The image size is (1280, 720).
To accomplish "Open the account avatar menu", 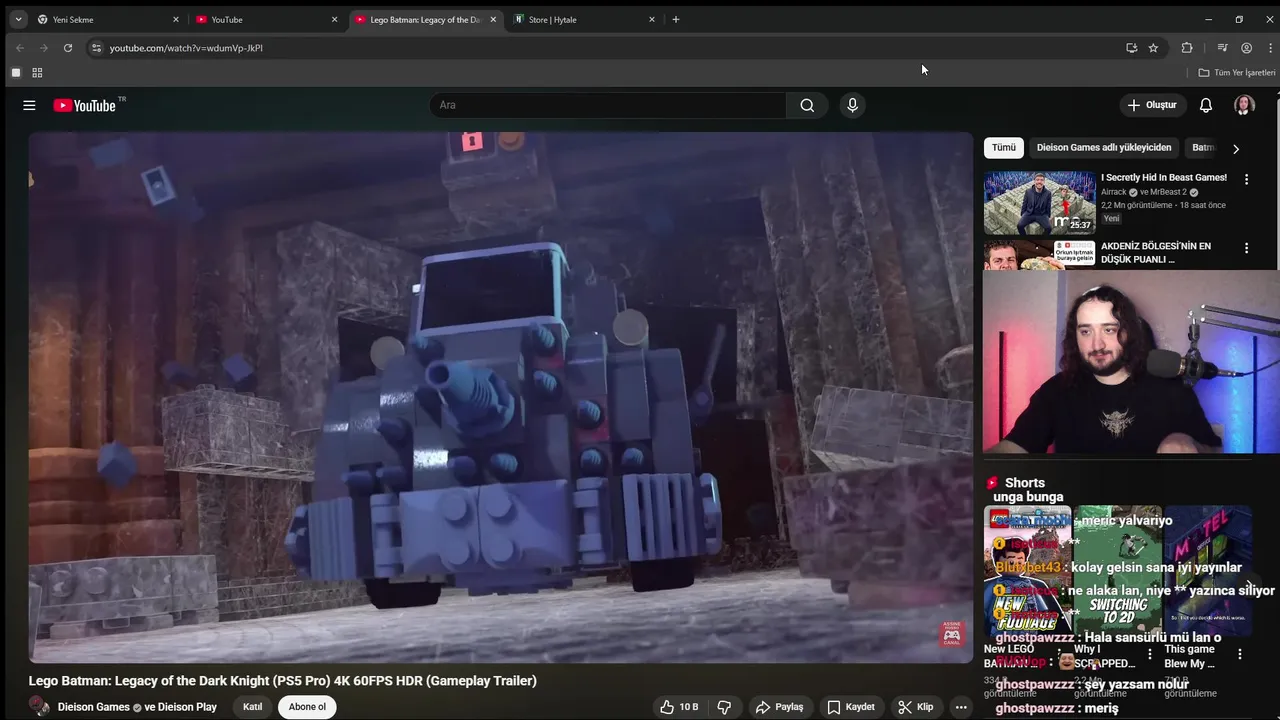I will pyautogui.click(x=1244, y=105).
